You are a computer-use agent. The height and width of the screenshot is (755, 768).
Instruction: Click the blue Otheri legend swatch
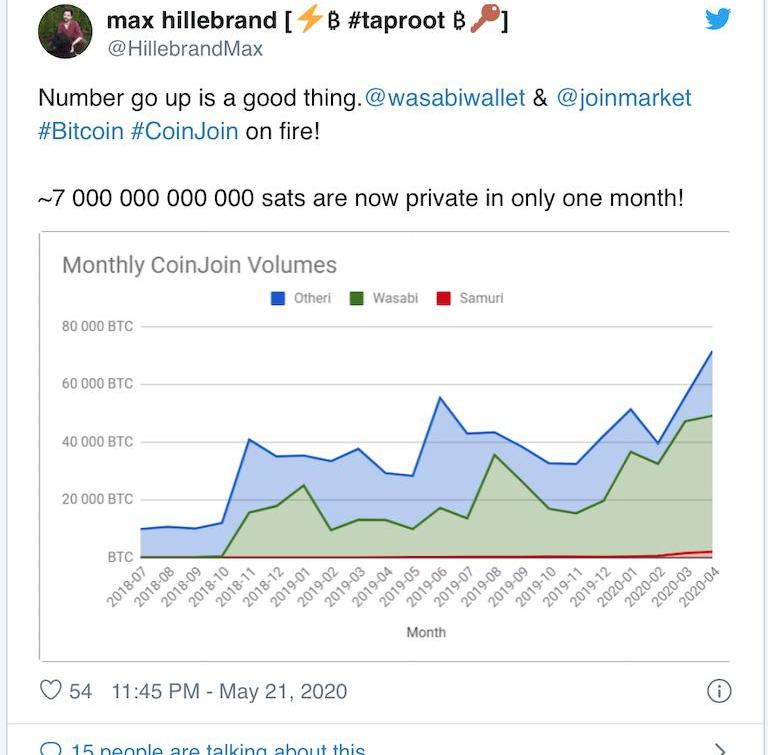click(x=278, y=298)
